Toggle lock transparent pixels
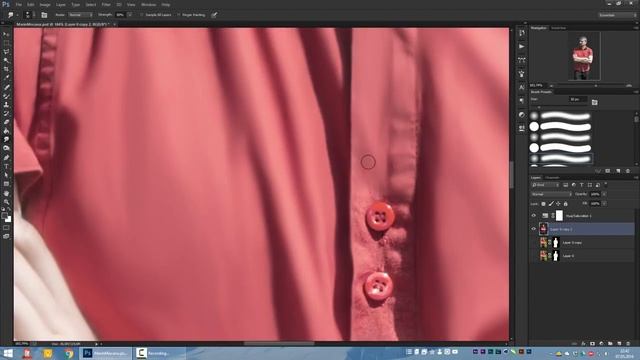This screenshot has width=640, height=360. pos(543,203)
